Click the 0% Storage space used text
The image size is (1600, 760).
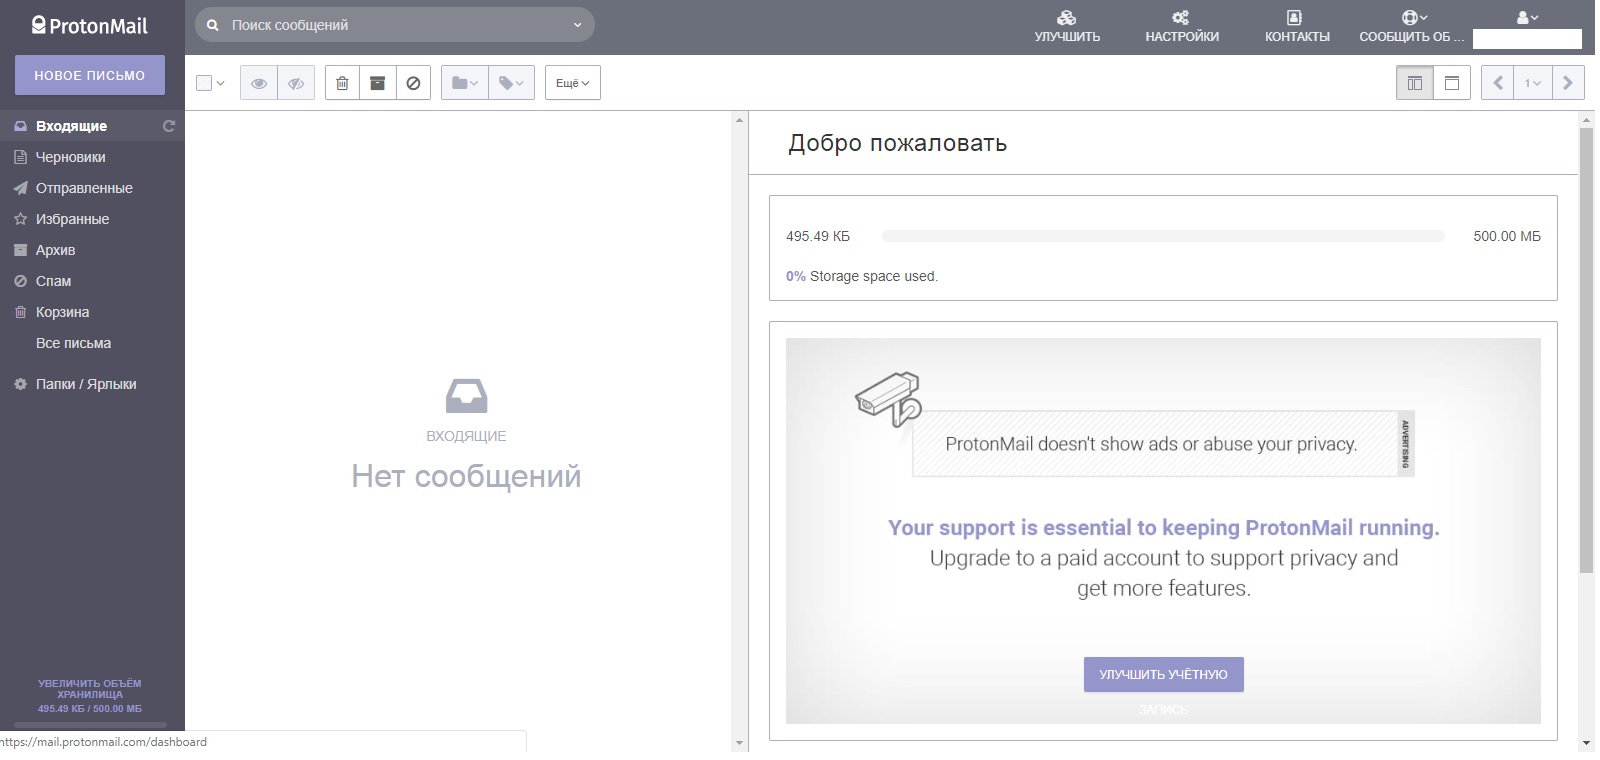(861, 276)
